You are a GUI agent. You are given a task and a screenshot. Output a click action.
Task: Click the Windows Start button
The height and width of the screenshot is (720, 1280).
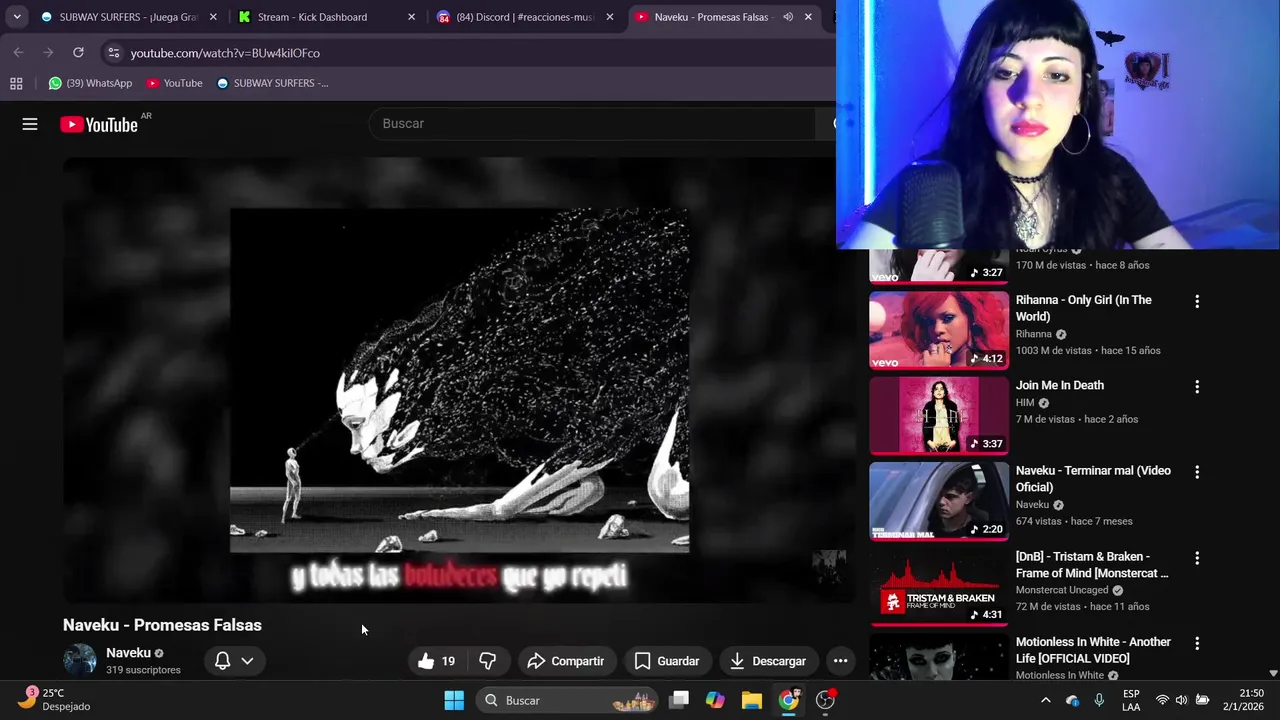point(454,700)
